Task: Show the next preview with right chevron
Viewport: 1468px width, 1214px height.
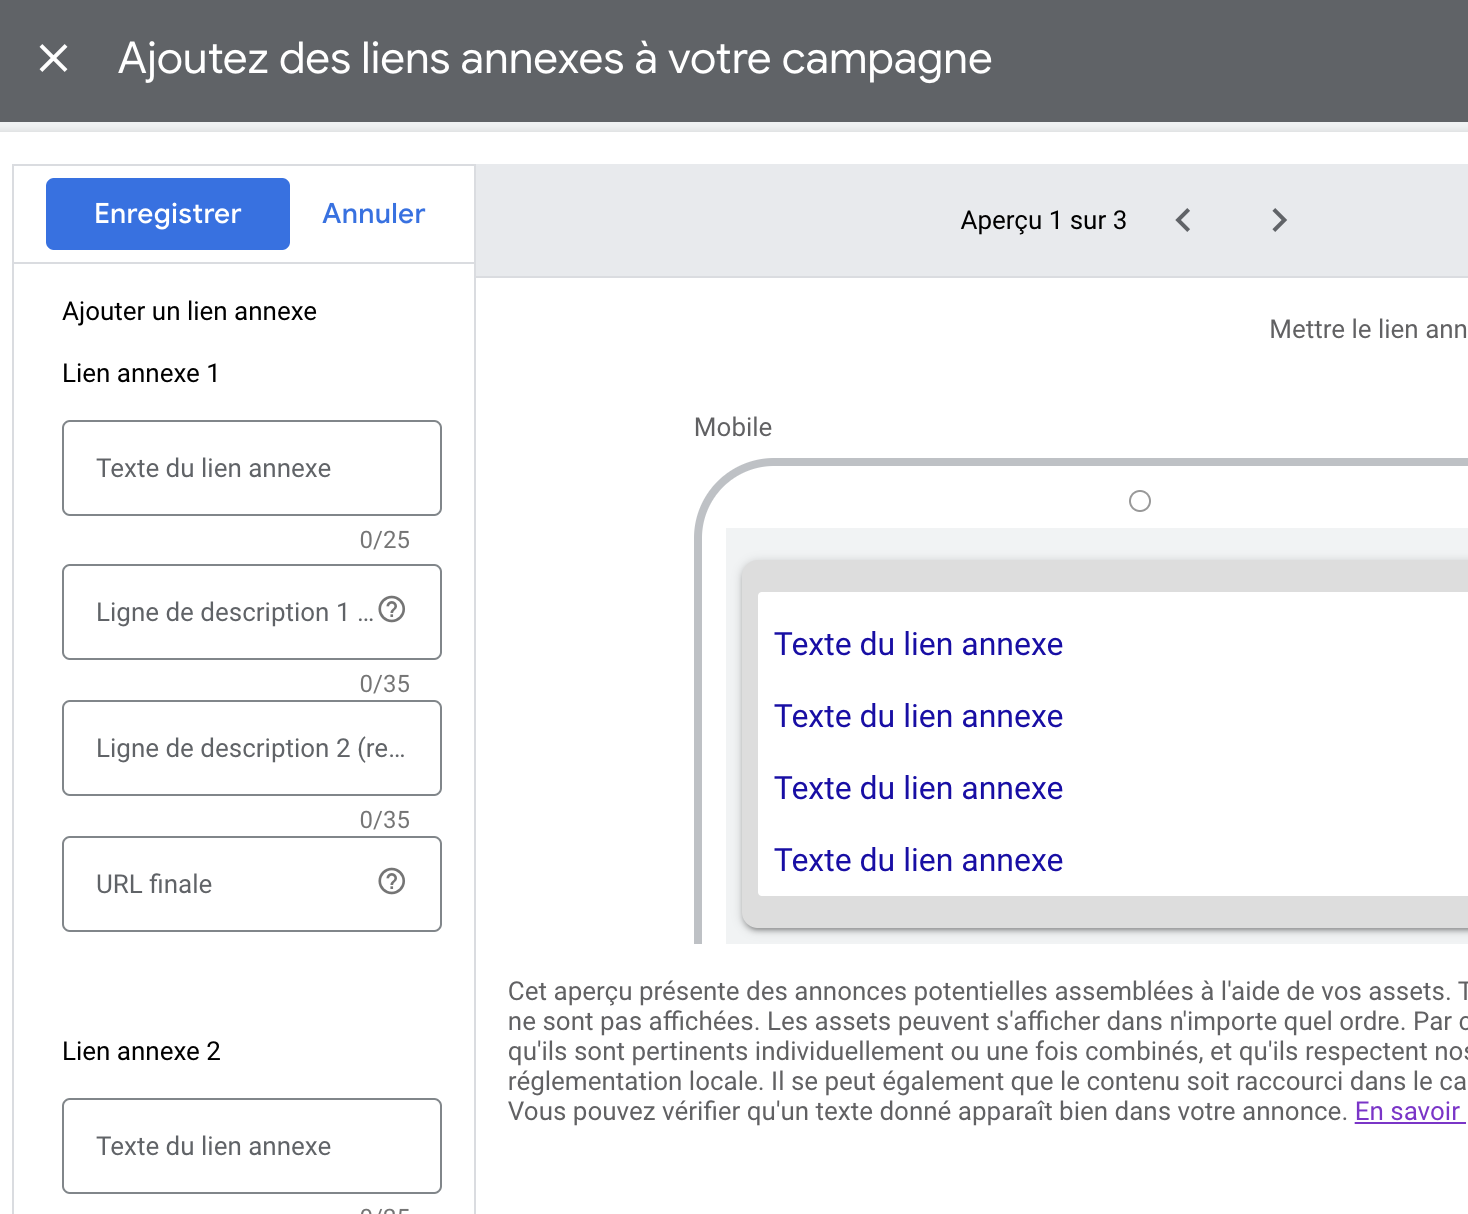Action: (x=1279, y=220)
